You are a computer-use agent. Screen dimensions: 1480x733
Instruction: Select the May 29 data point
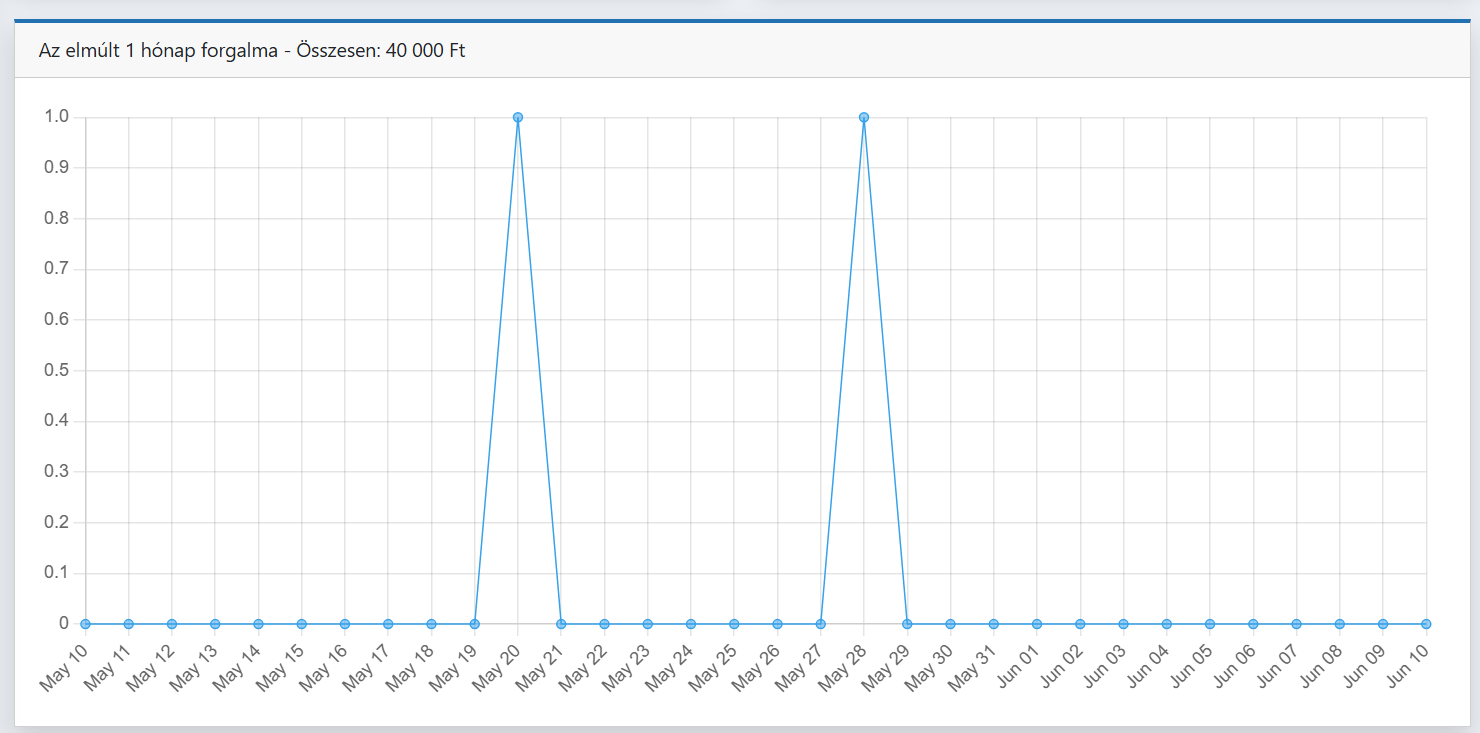(907, 624)
